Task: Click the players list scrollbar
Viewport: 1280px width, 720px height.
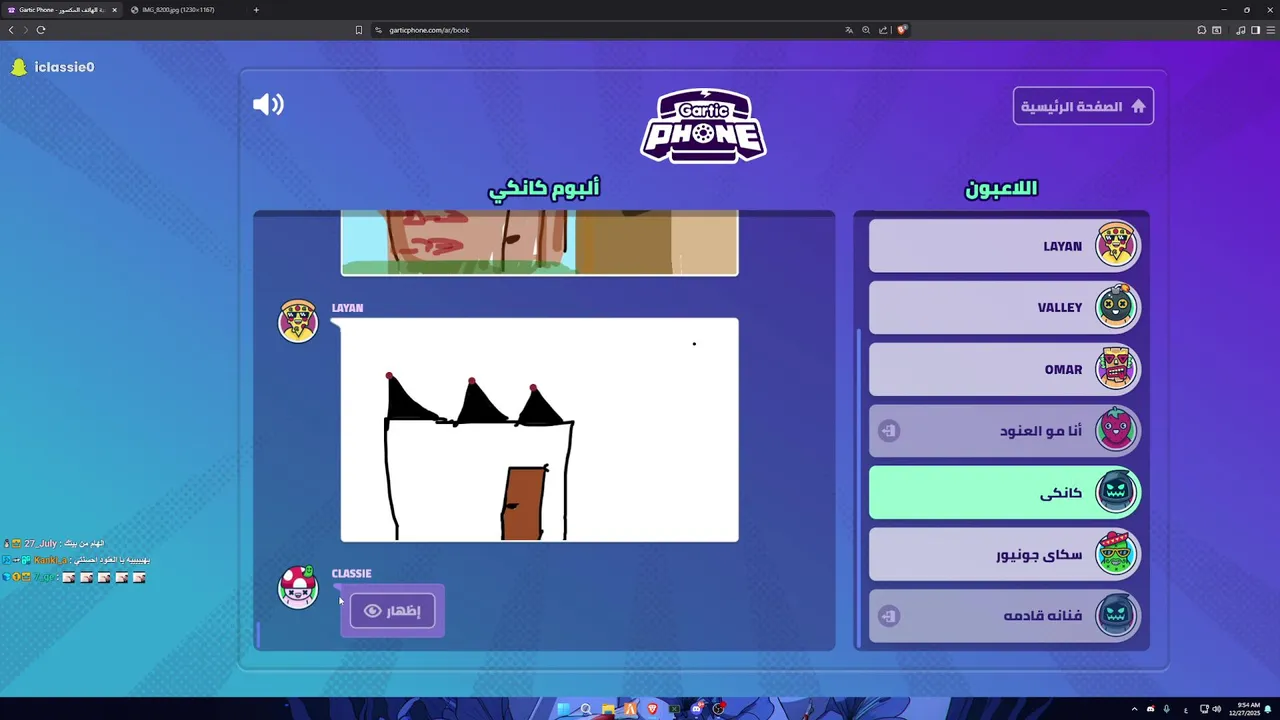Action: click(x=858, y=490)
